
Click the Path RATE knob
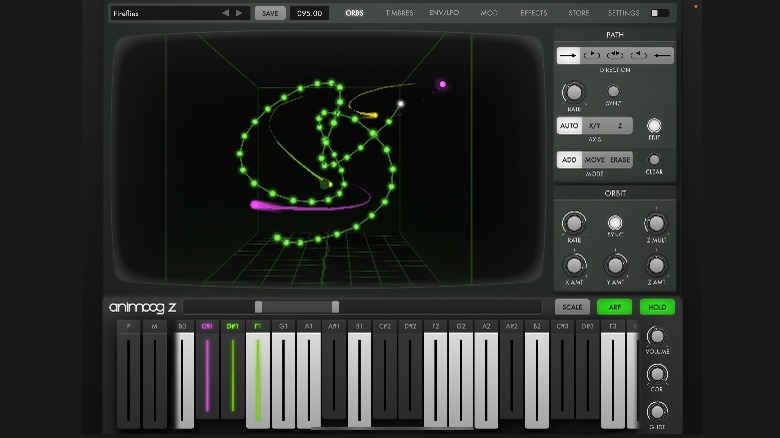[x=574, y=92]
